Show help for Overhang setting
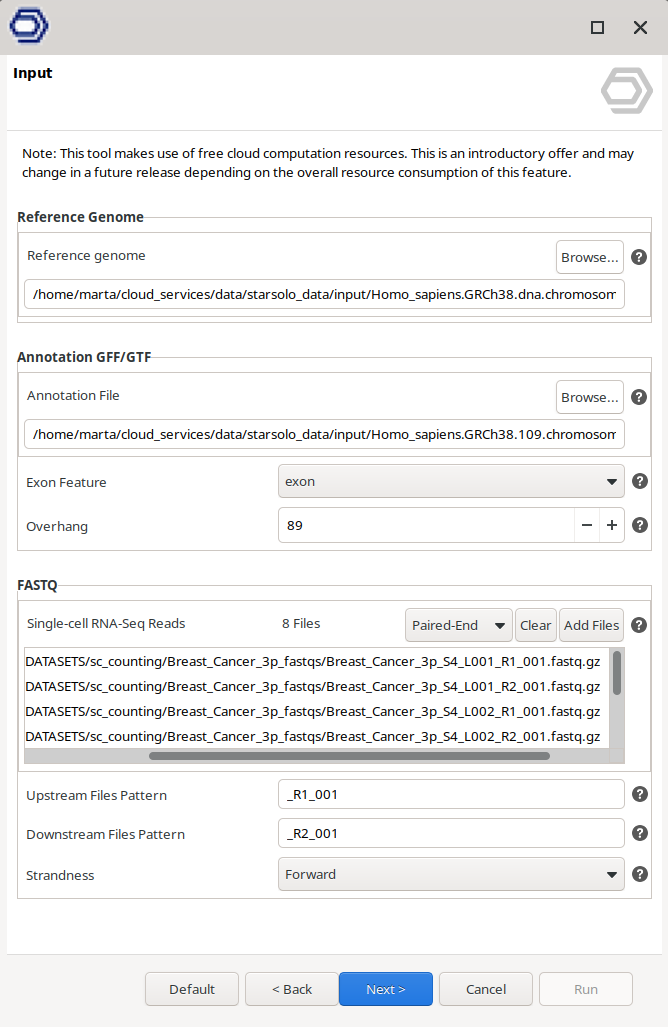The width and height of the screenshot is (668, 1027). coord(639,525)
